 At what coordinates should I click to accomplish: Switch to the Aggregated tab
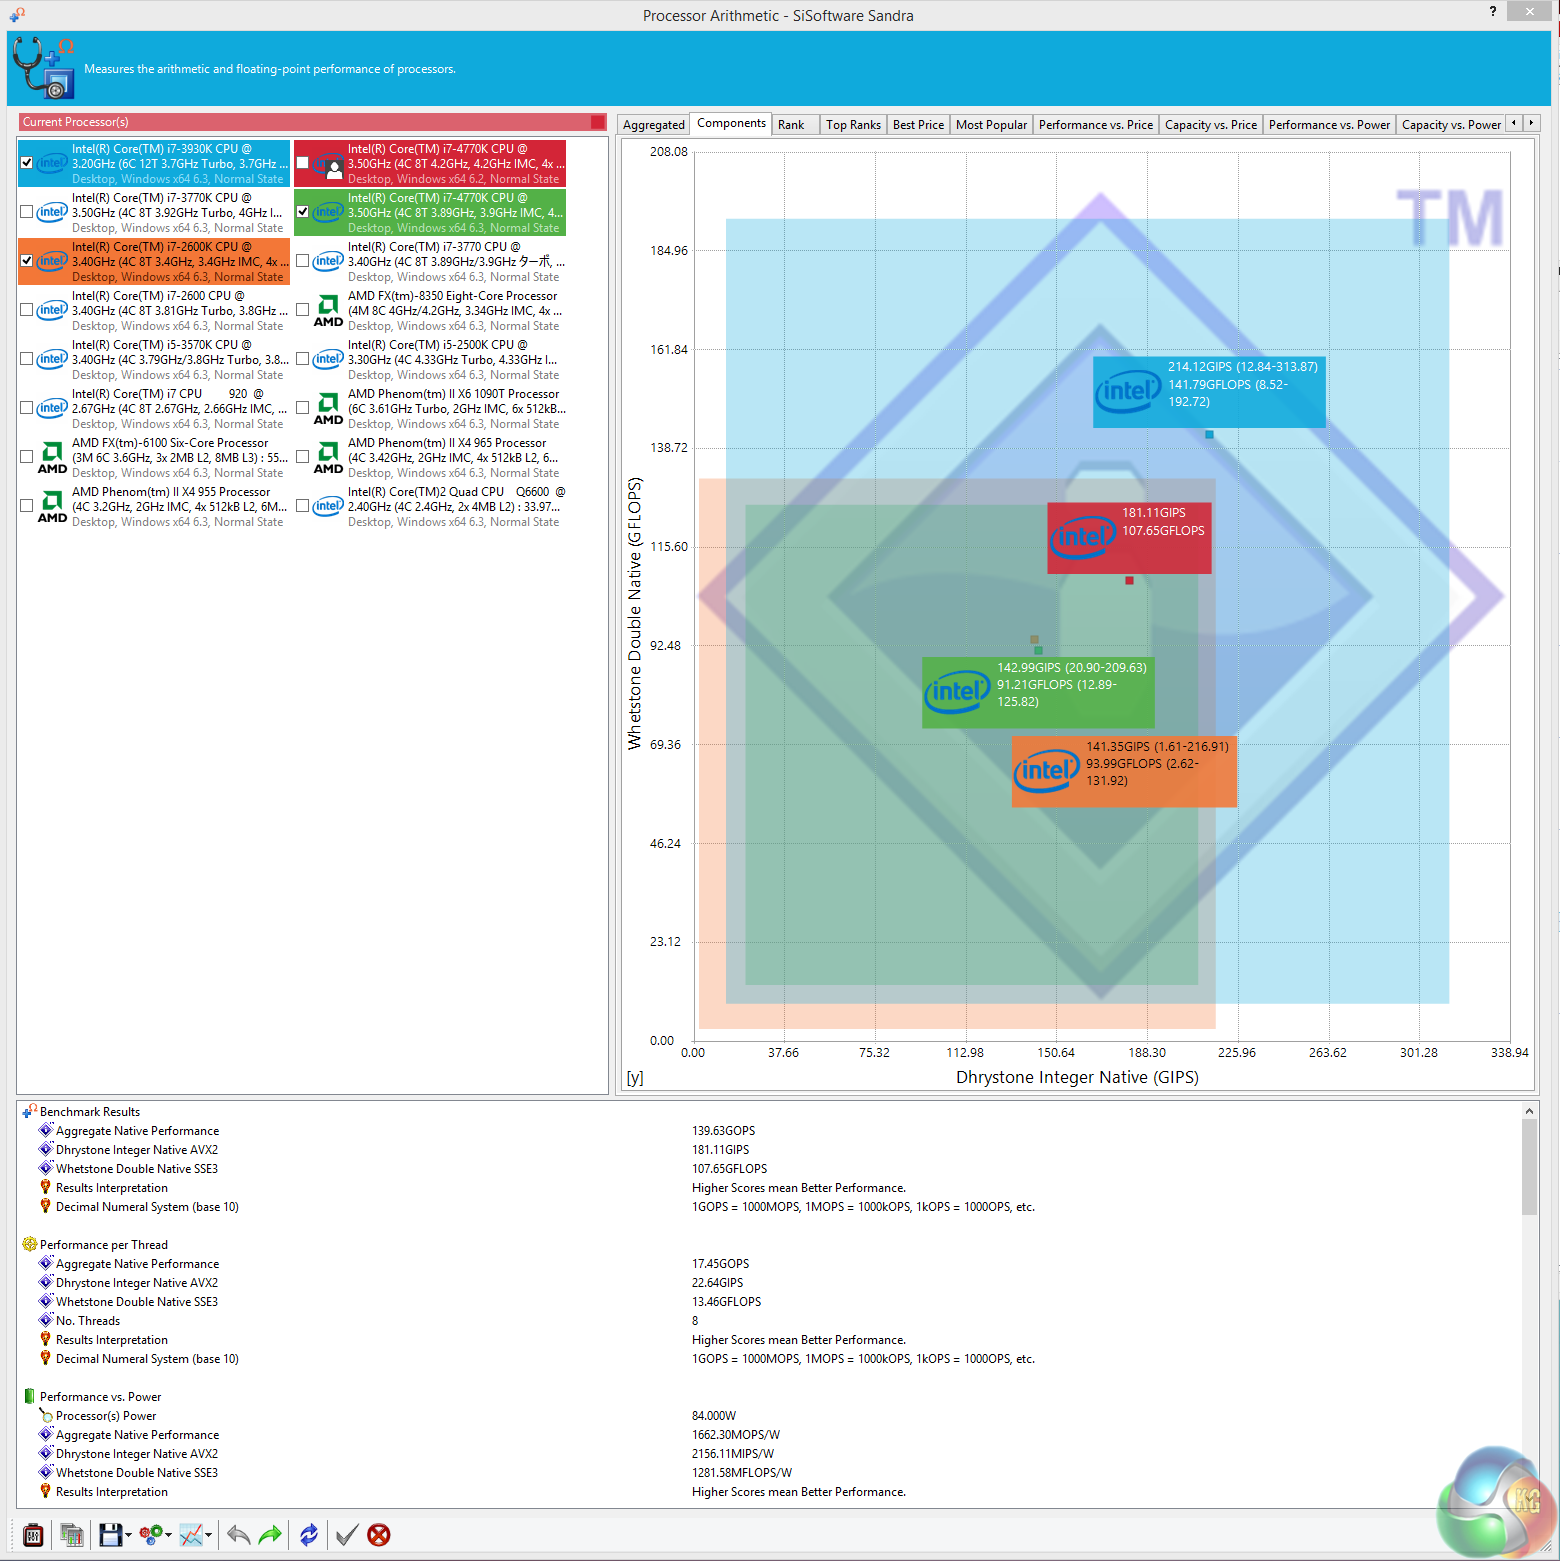pyautogui.click(x=654, y=125)
